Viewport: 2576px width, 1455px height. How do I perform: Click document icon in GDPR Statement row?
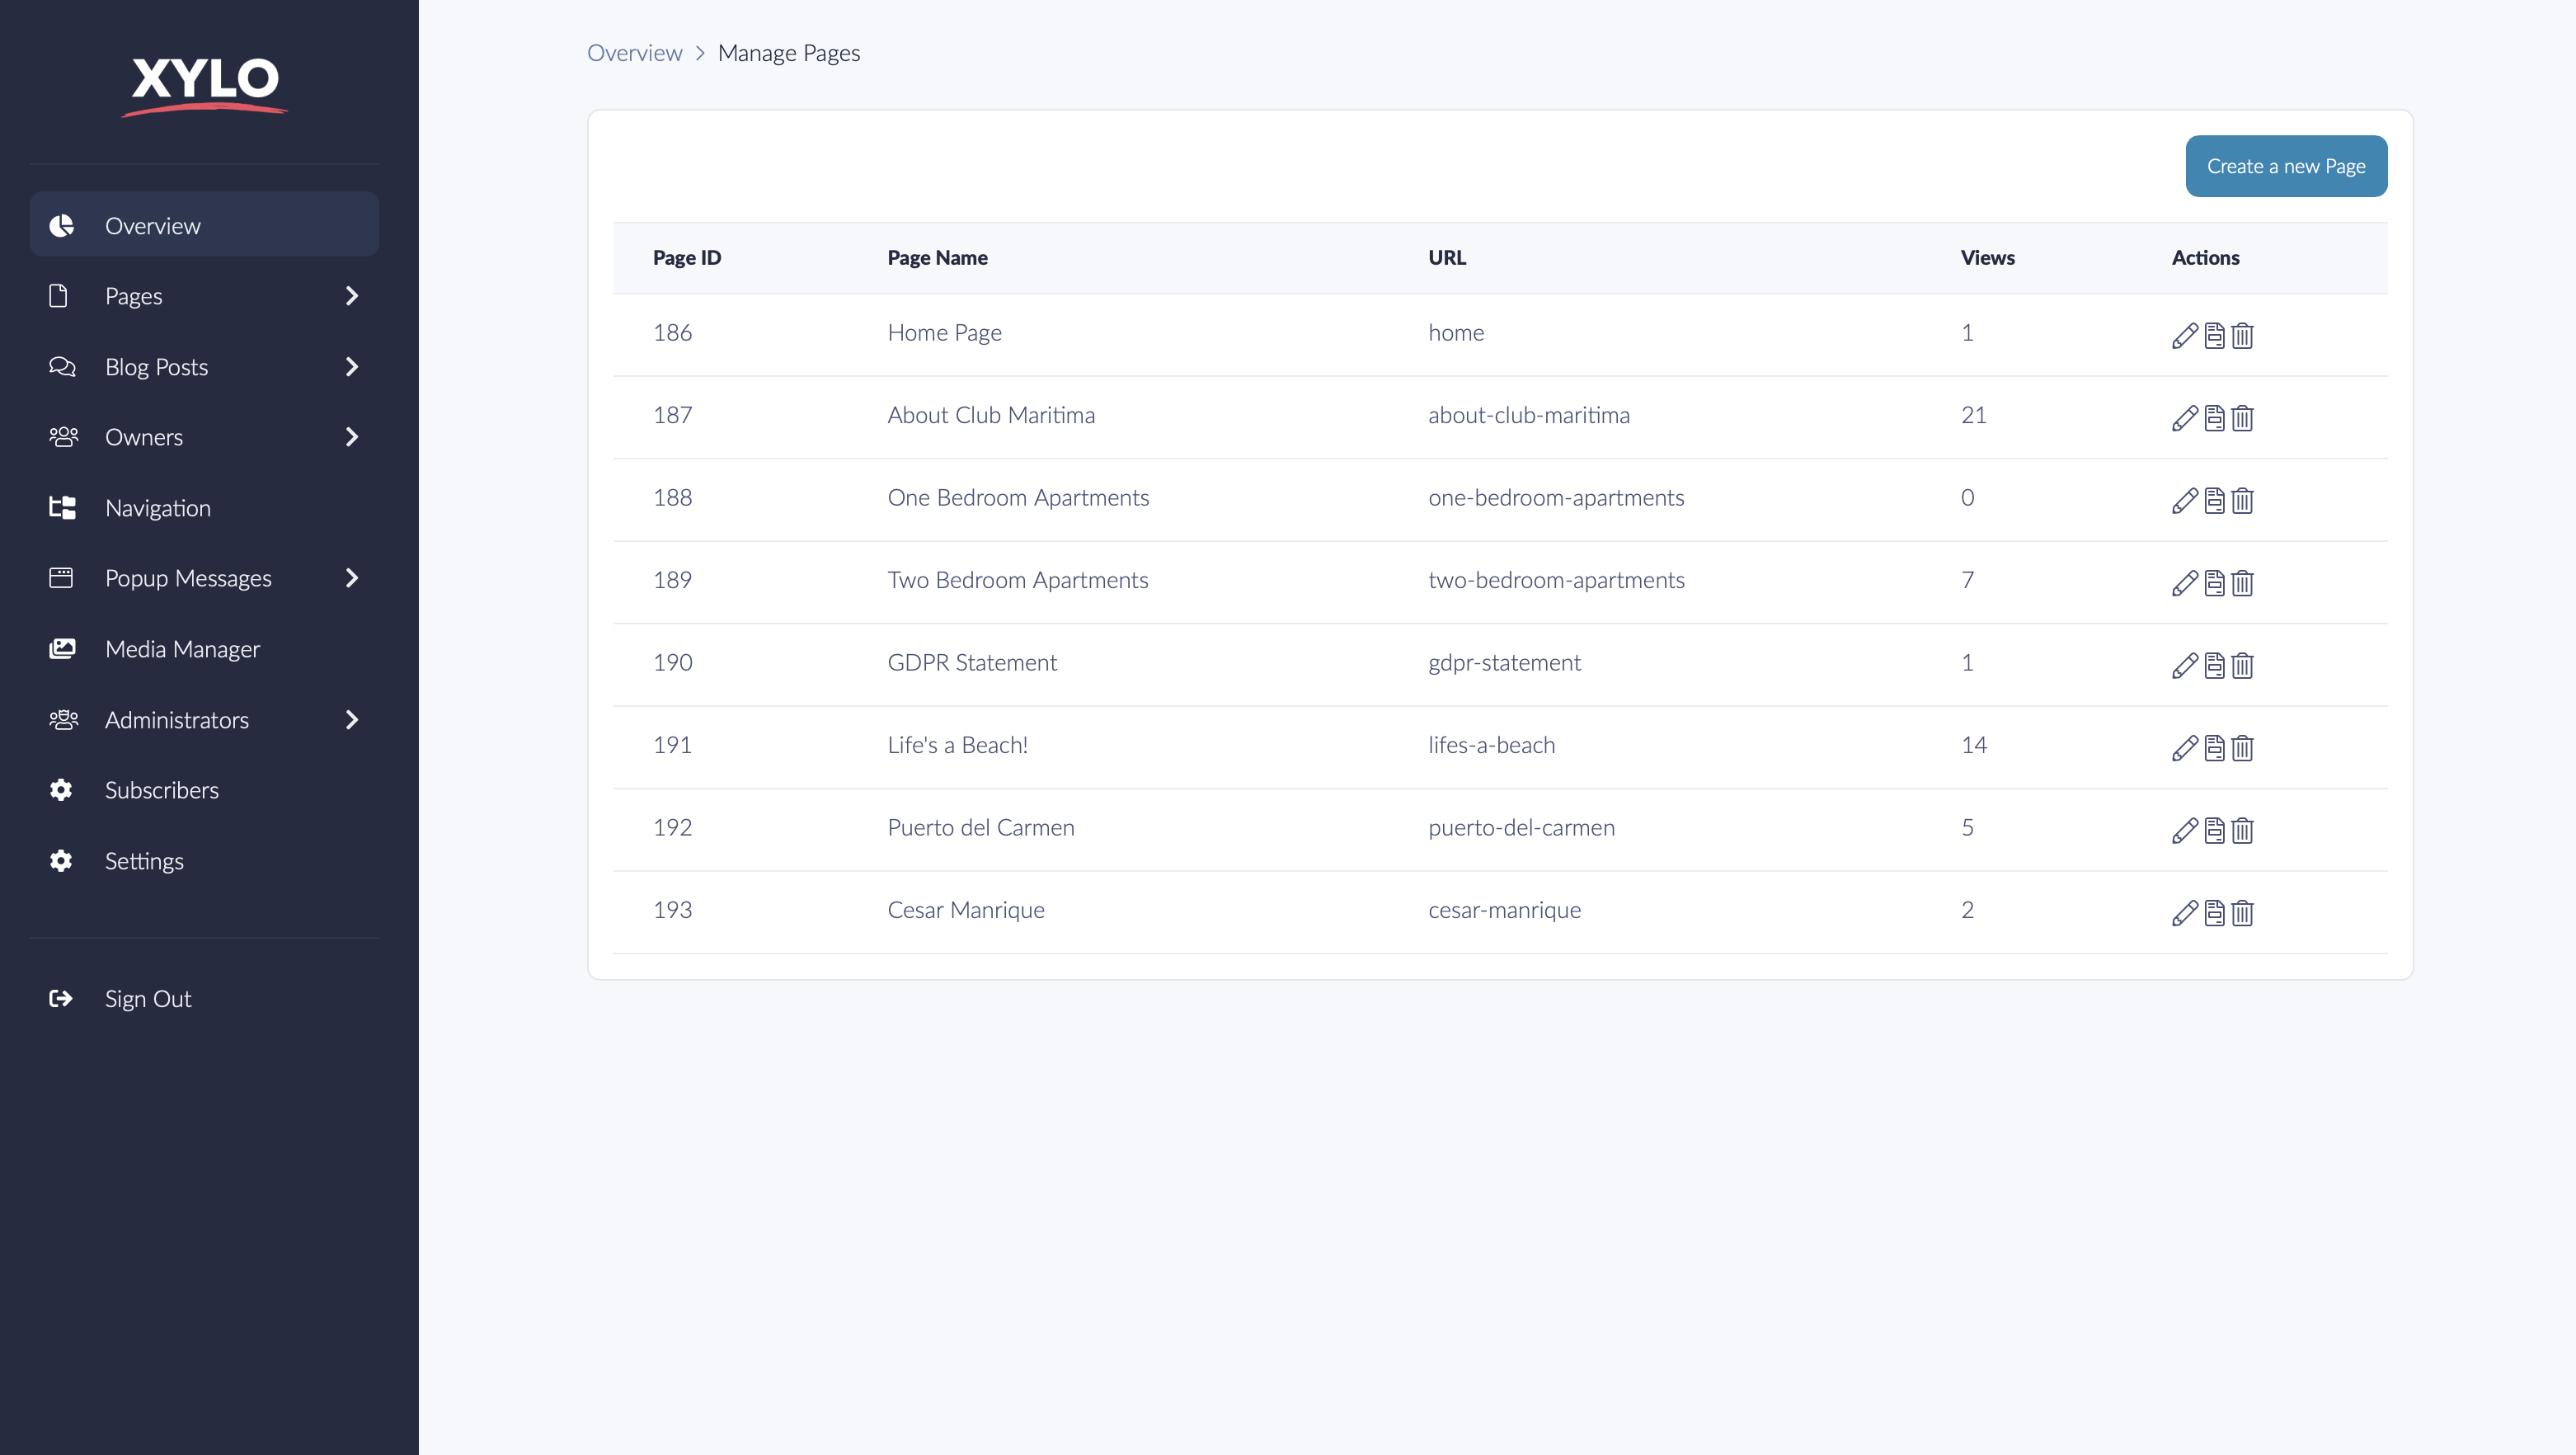2215,665
